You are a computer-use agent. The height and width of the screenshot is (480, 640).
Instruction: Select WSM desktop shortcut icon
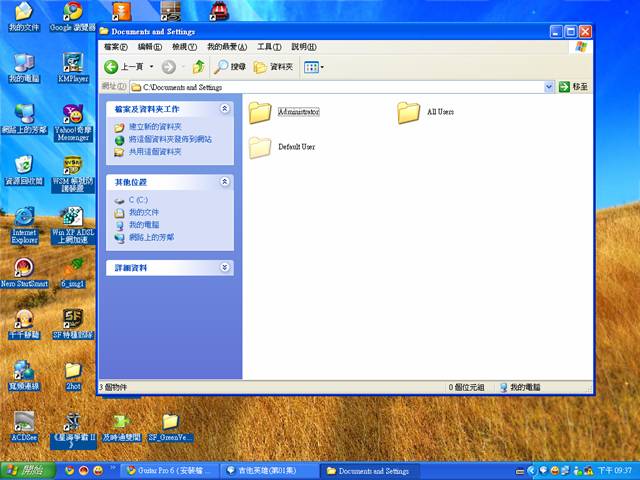tap(73, 174)
